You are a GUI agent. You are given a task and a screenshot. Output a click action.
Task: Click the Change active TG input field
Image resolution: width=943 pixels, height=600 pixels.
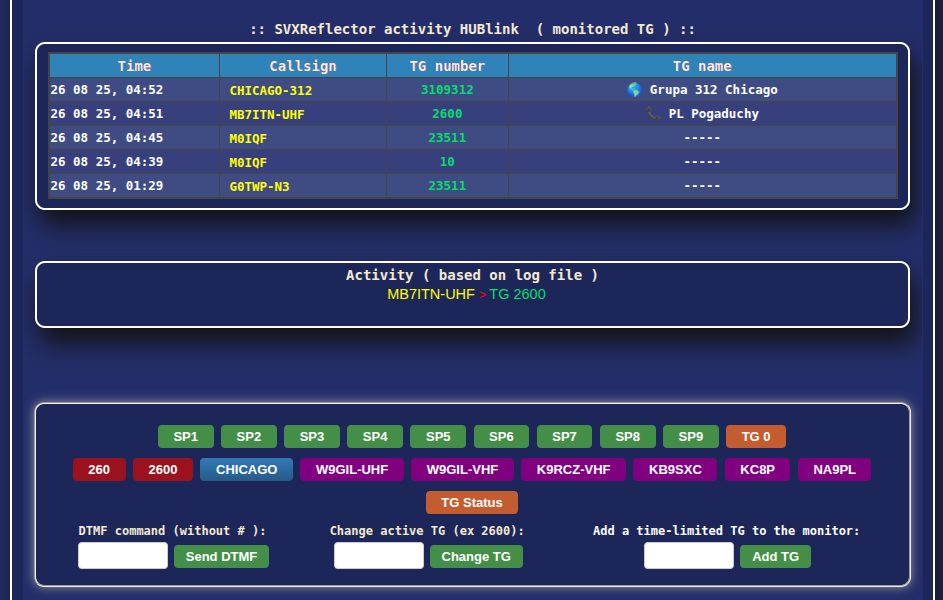[x=379, y=556]
